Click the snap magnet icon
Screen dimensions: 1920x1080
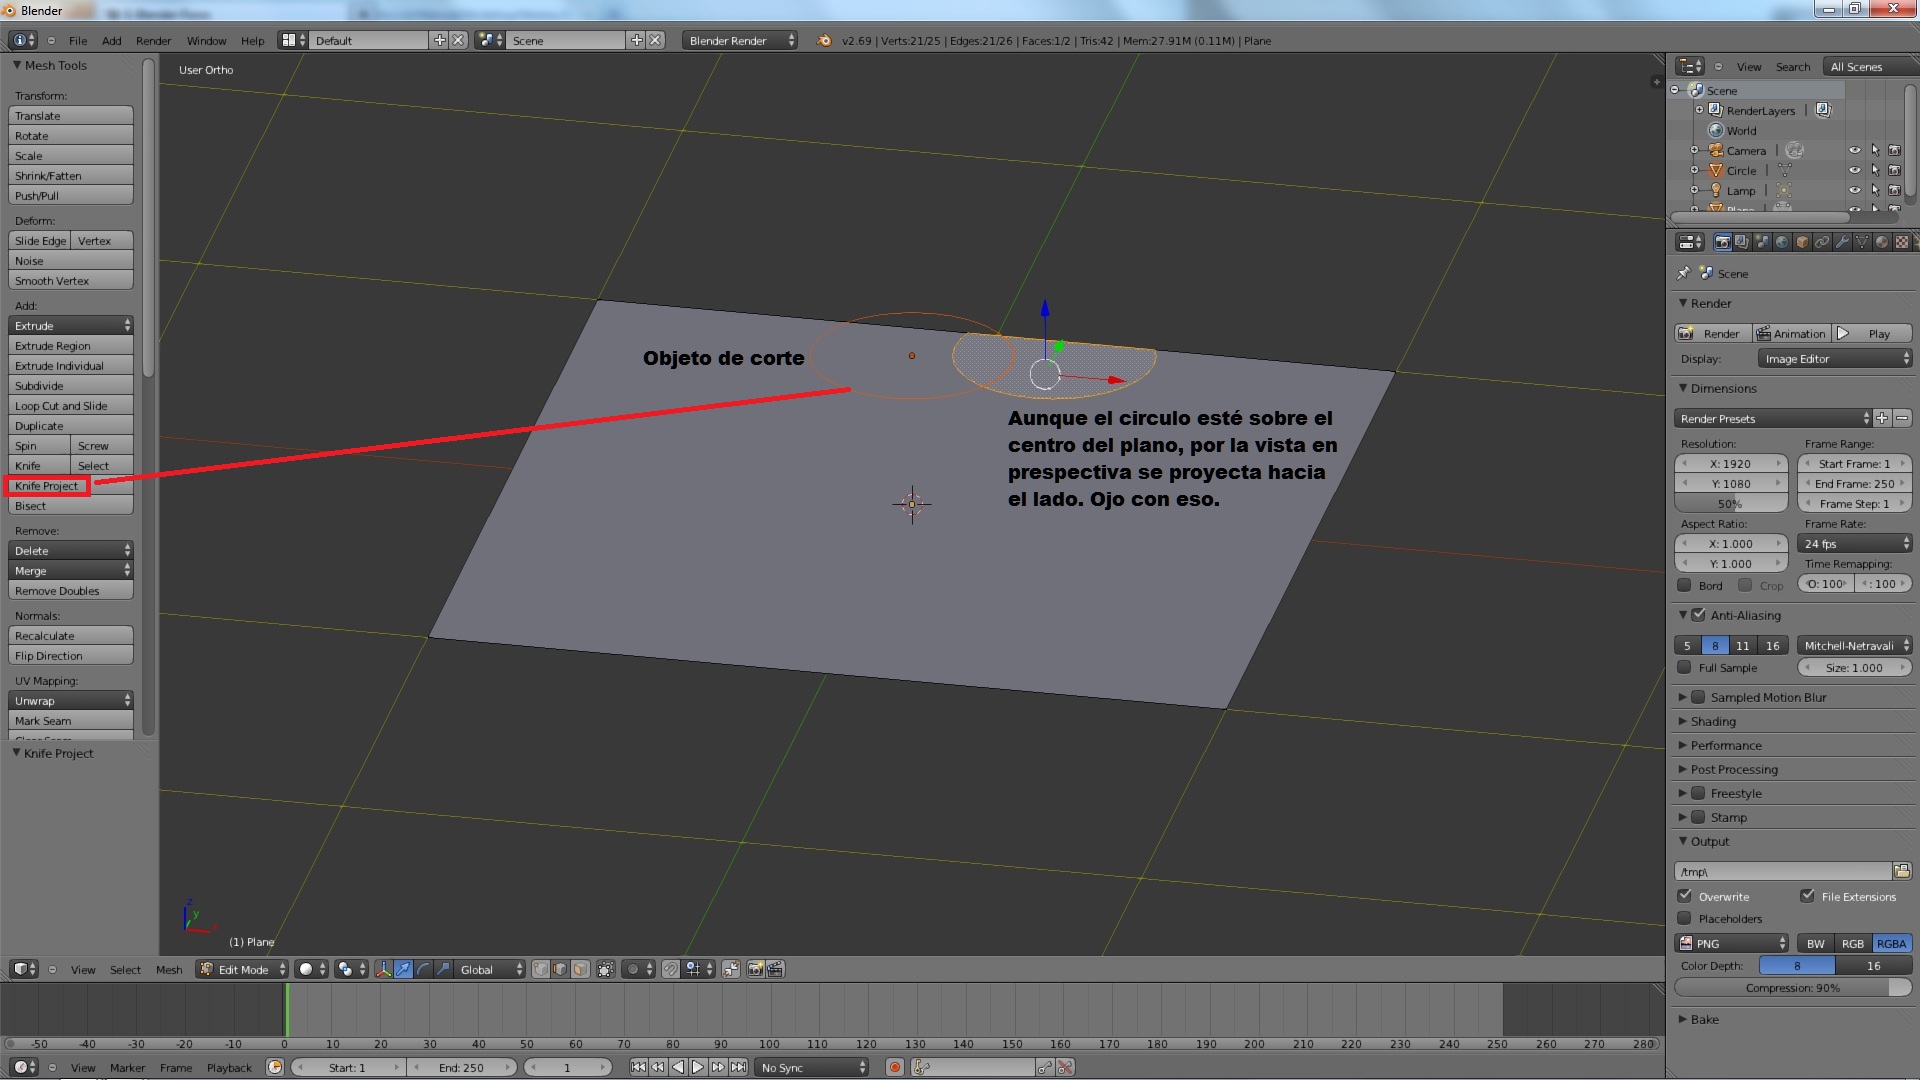671,969
